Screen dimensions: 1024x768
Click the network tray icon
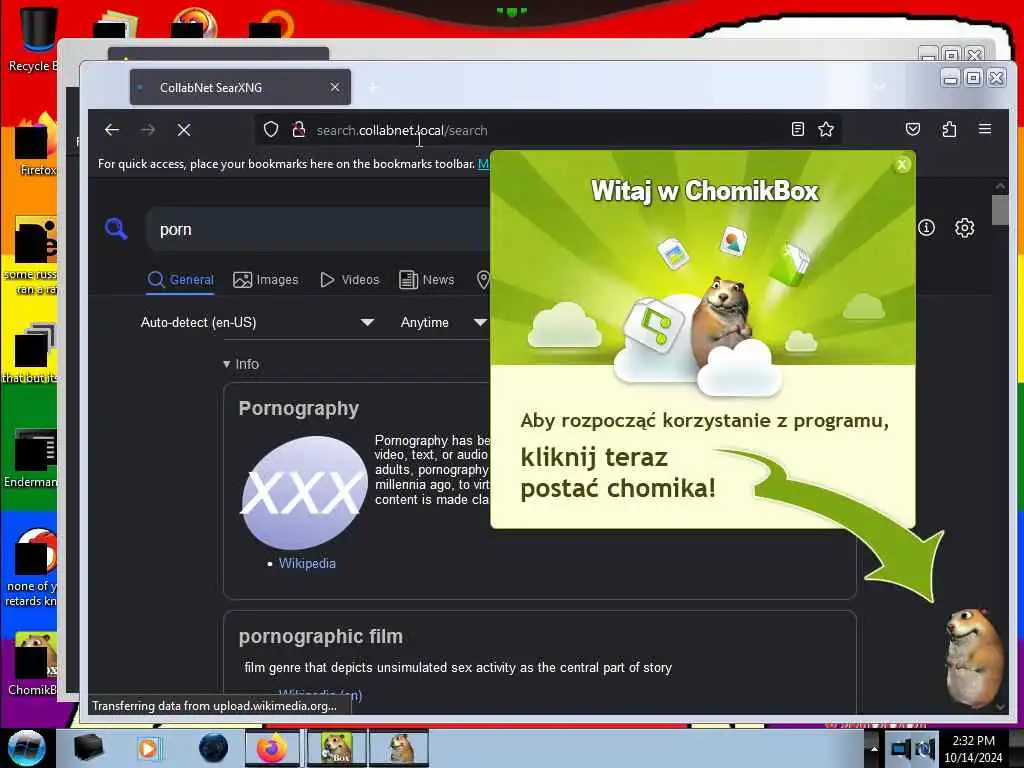901,748
